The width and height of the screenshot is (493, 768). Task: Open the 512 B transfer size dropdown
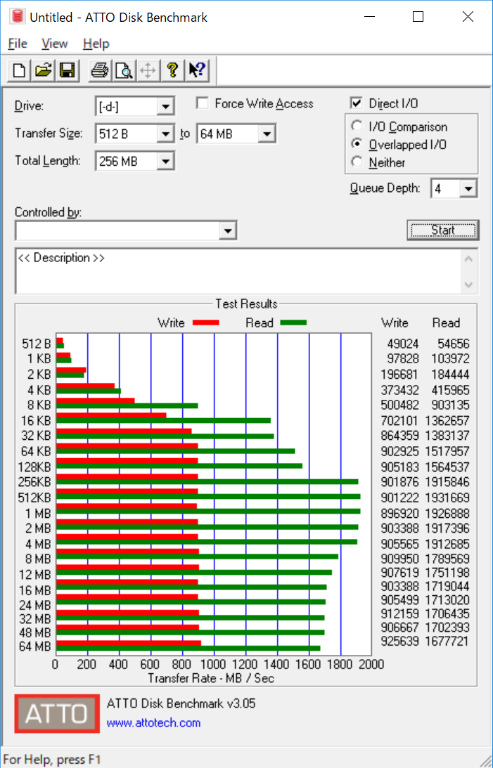point(165,134)
